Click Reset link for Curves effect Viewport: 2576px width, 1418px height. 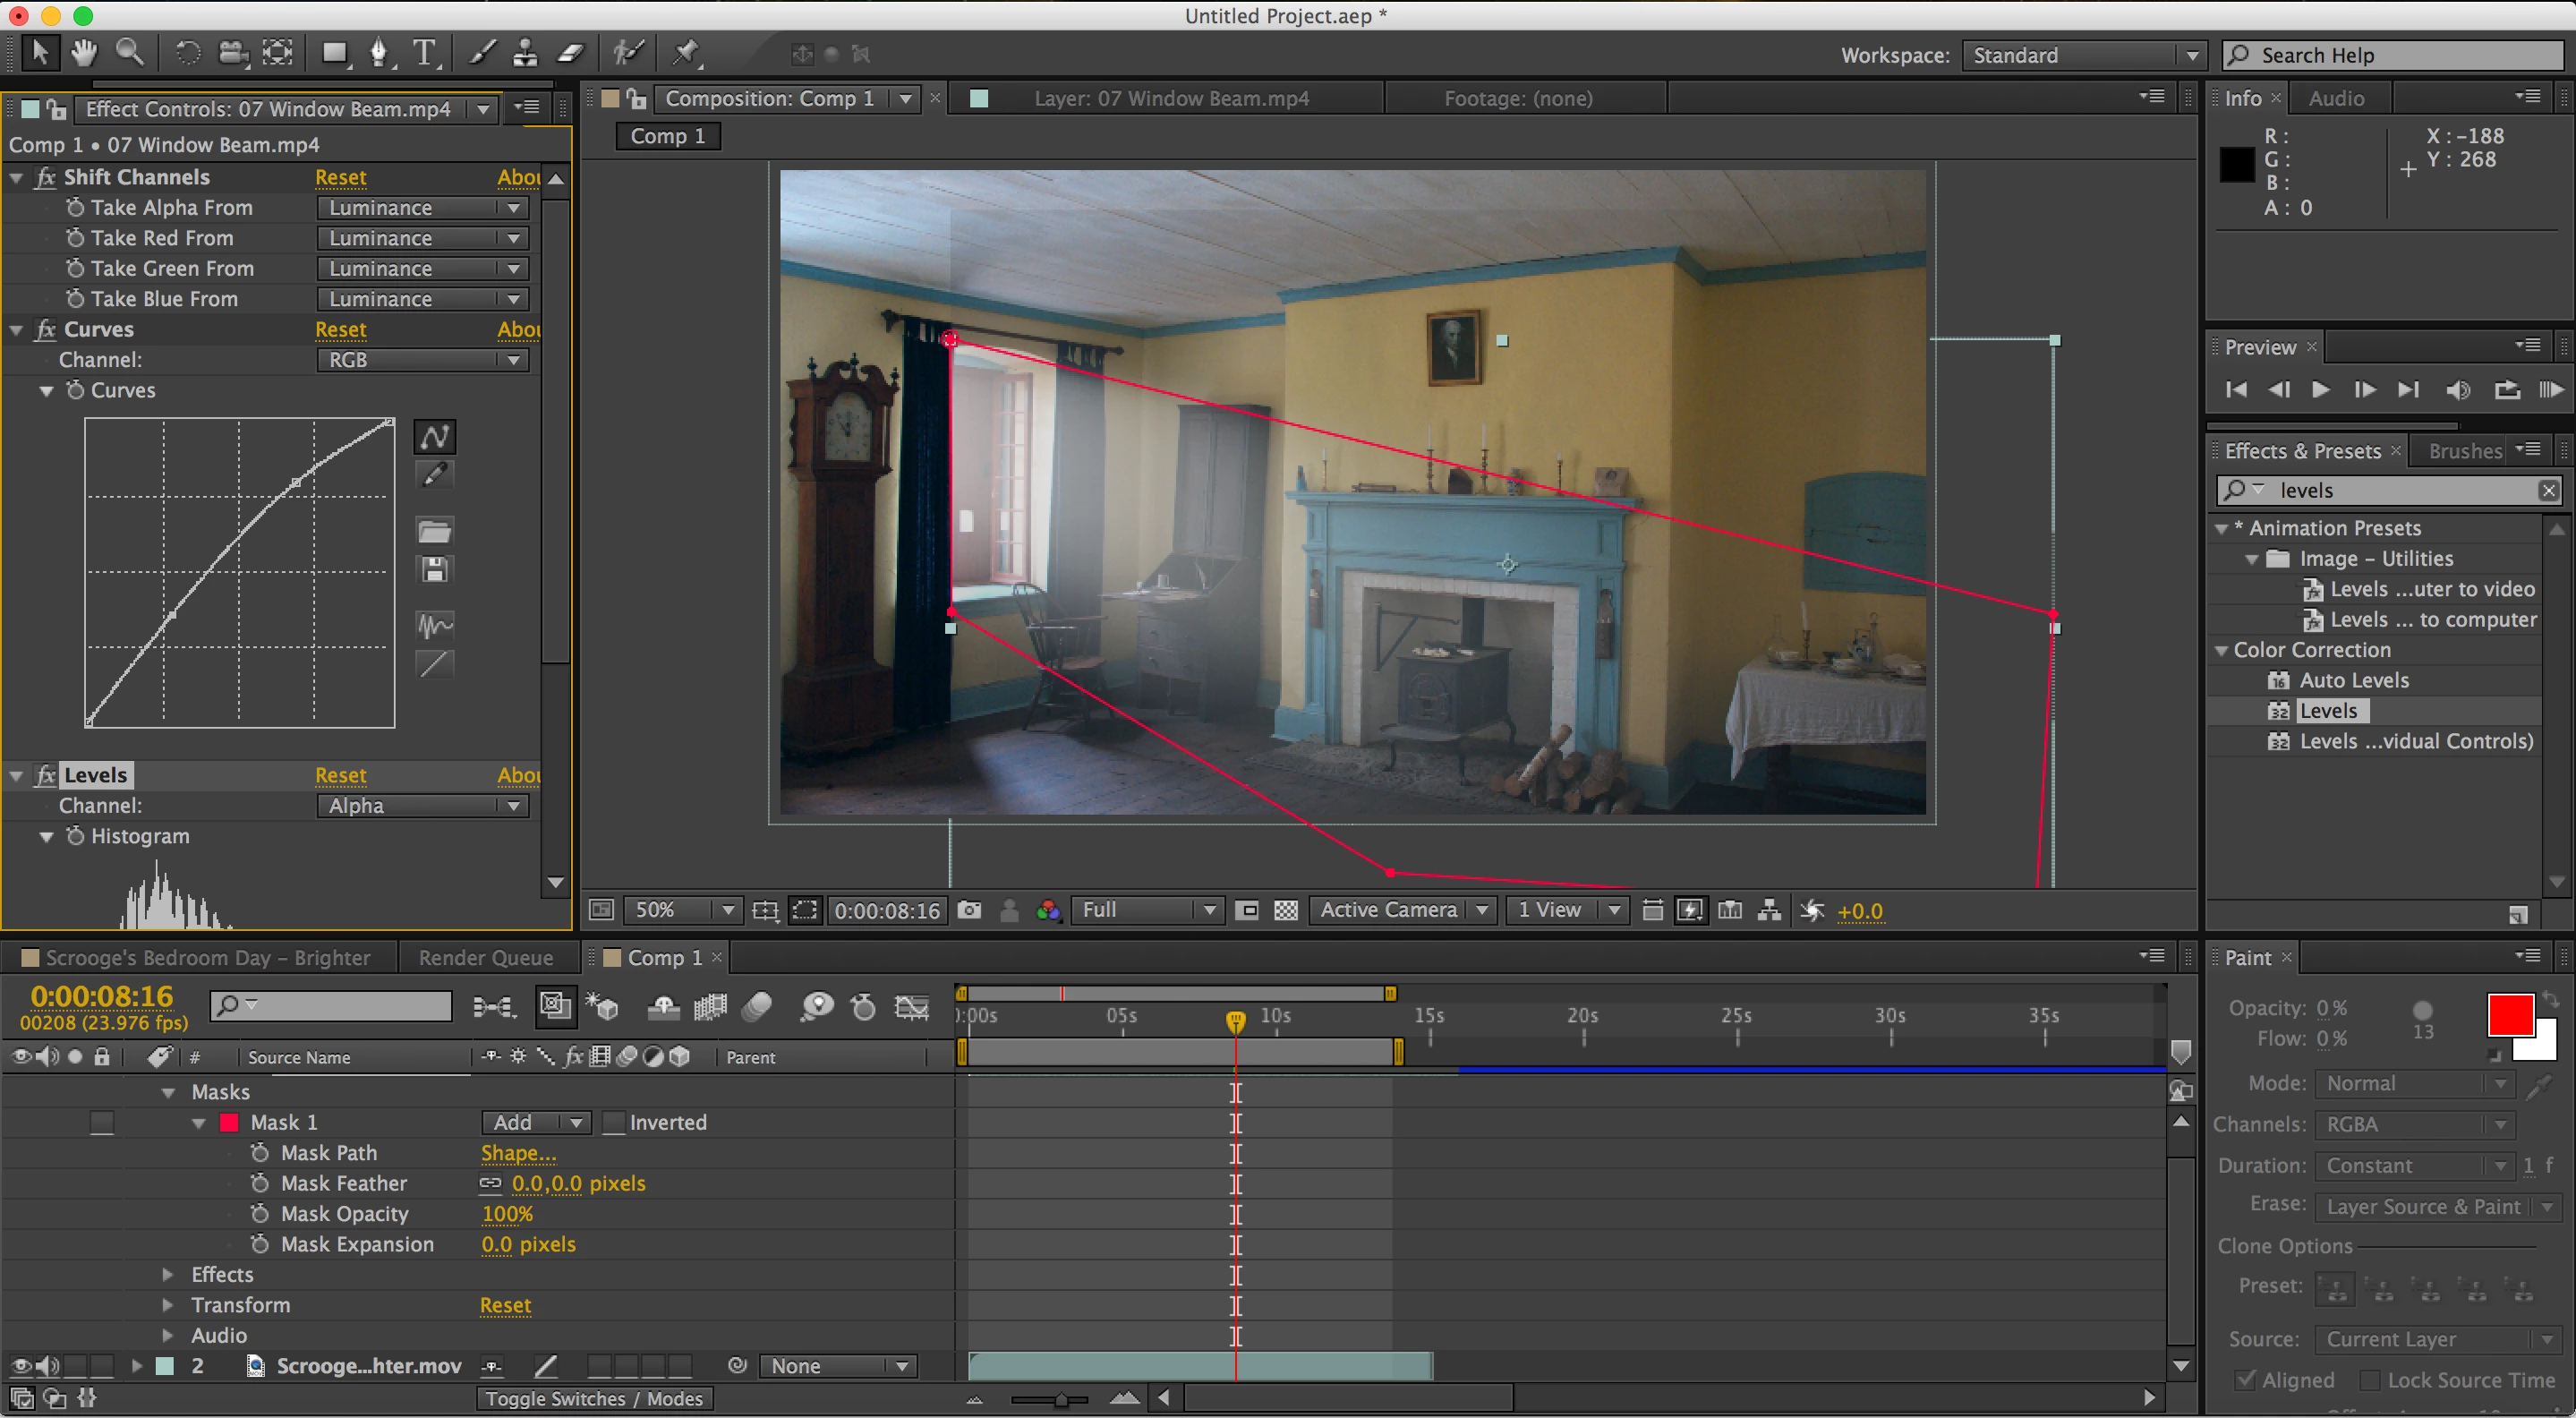pyautogui.click(x=340, y=330)
